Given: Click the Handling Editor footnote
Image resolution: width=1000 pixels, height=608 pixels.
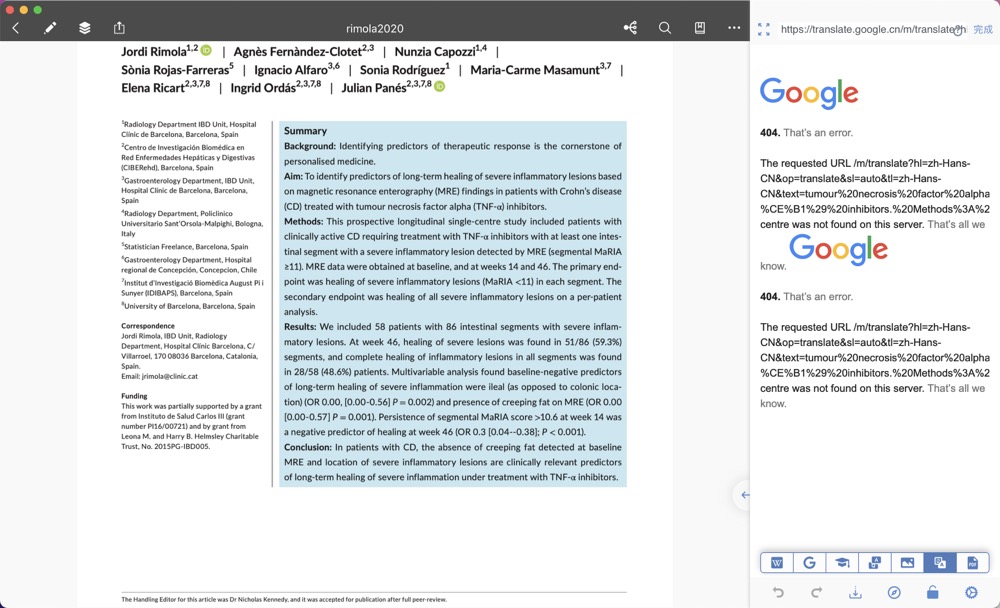Looking at the screenshot, I should (284, 600).
